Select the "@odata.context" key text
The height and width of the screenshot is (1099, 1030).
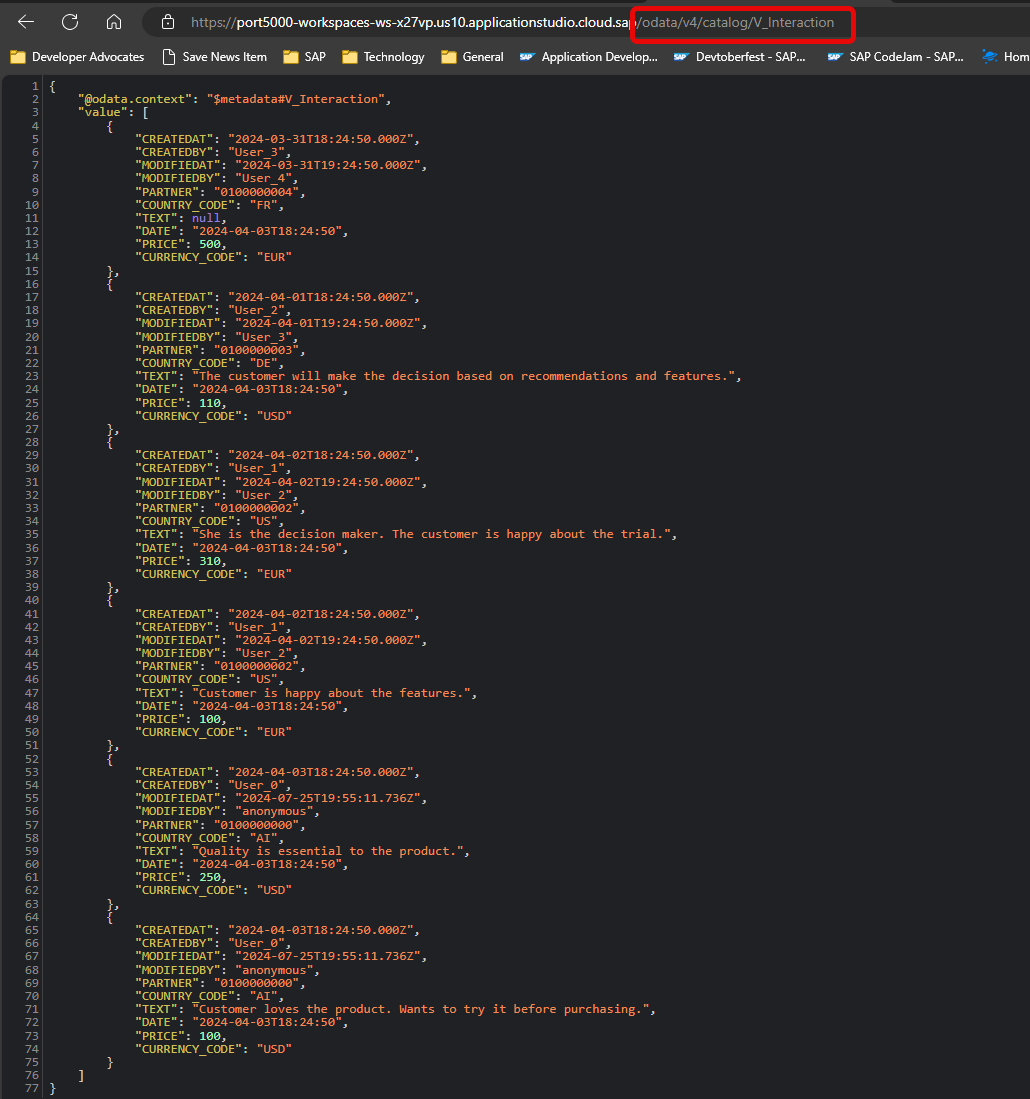coord(135,99)
